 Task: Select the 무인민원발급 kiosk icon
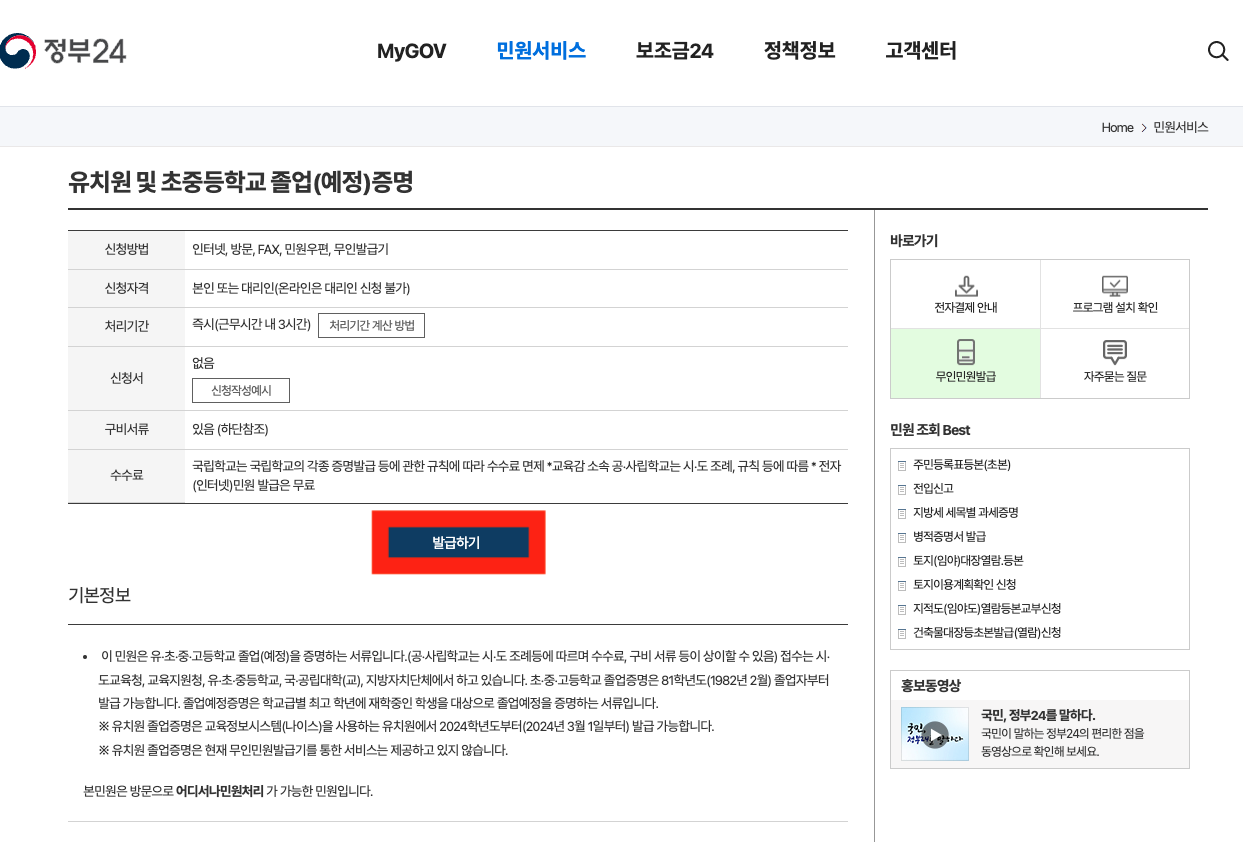point(965,353)
